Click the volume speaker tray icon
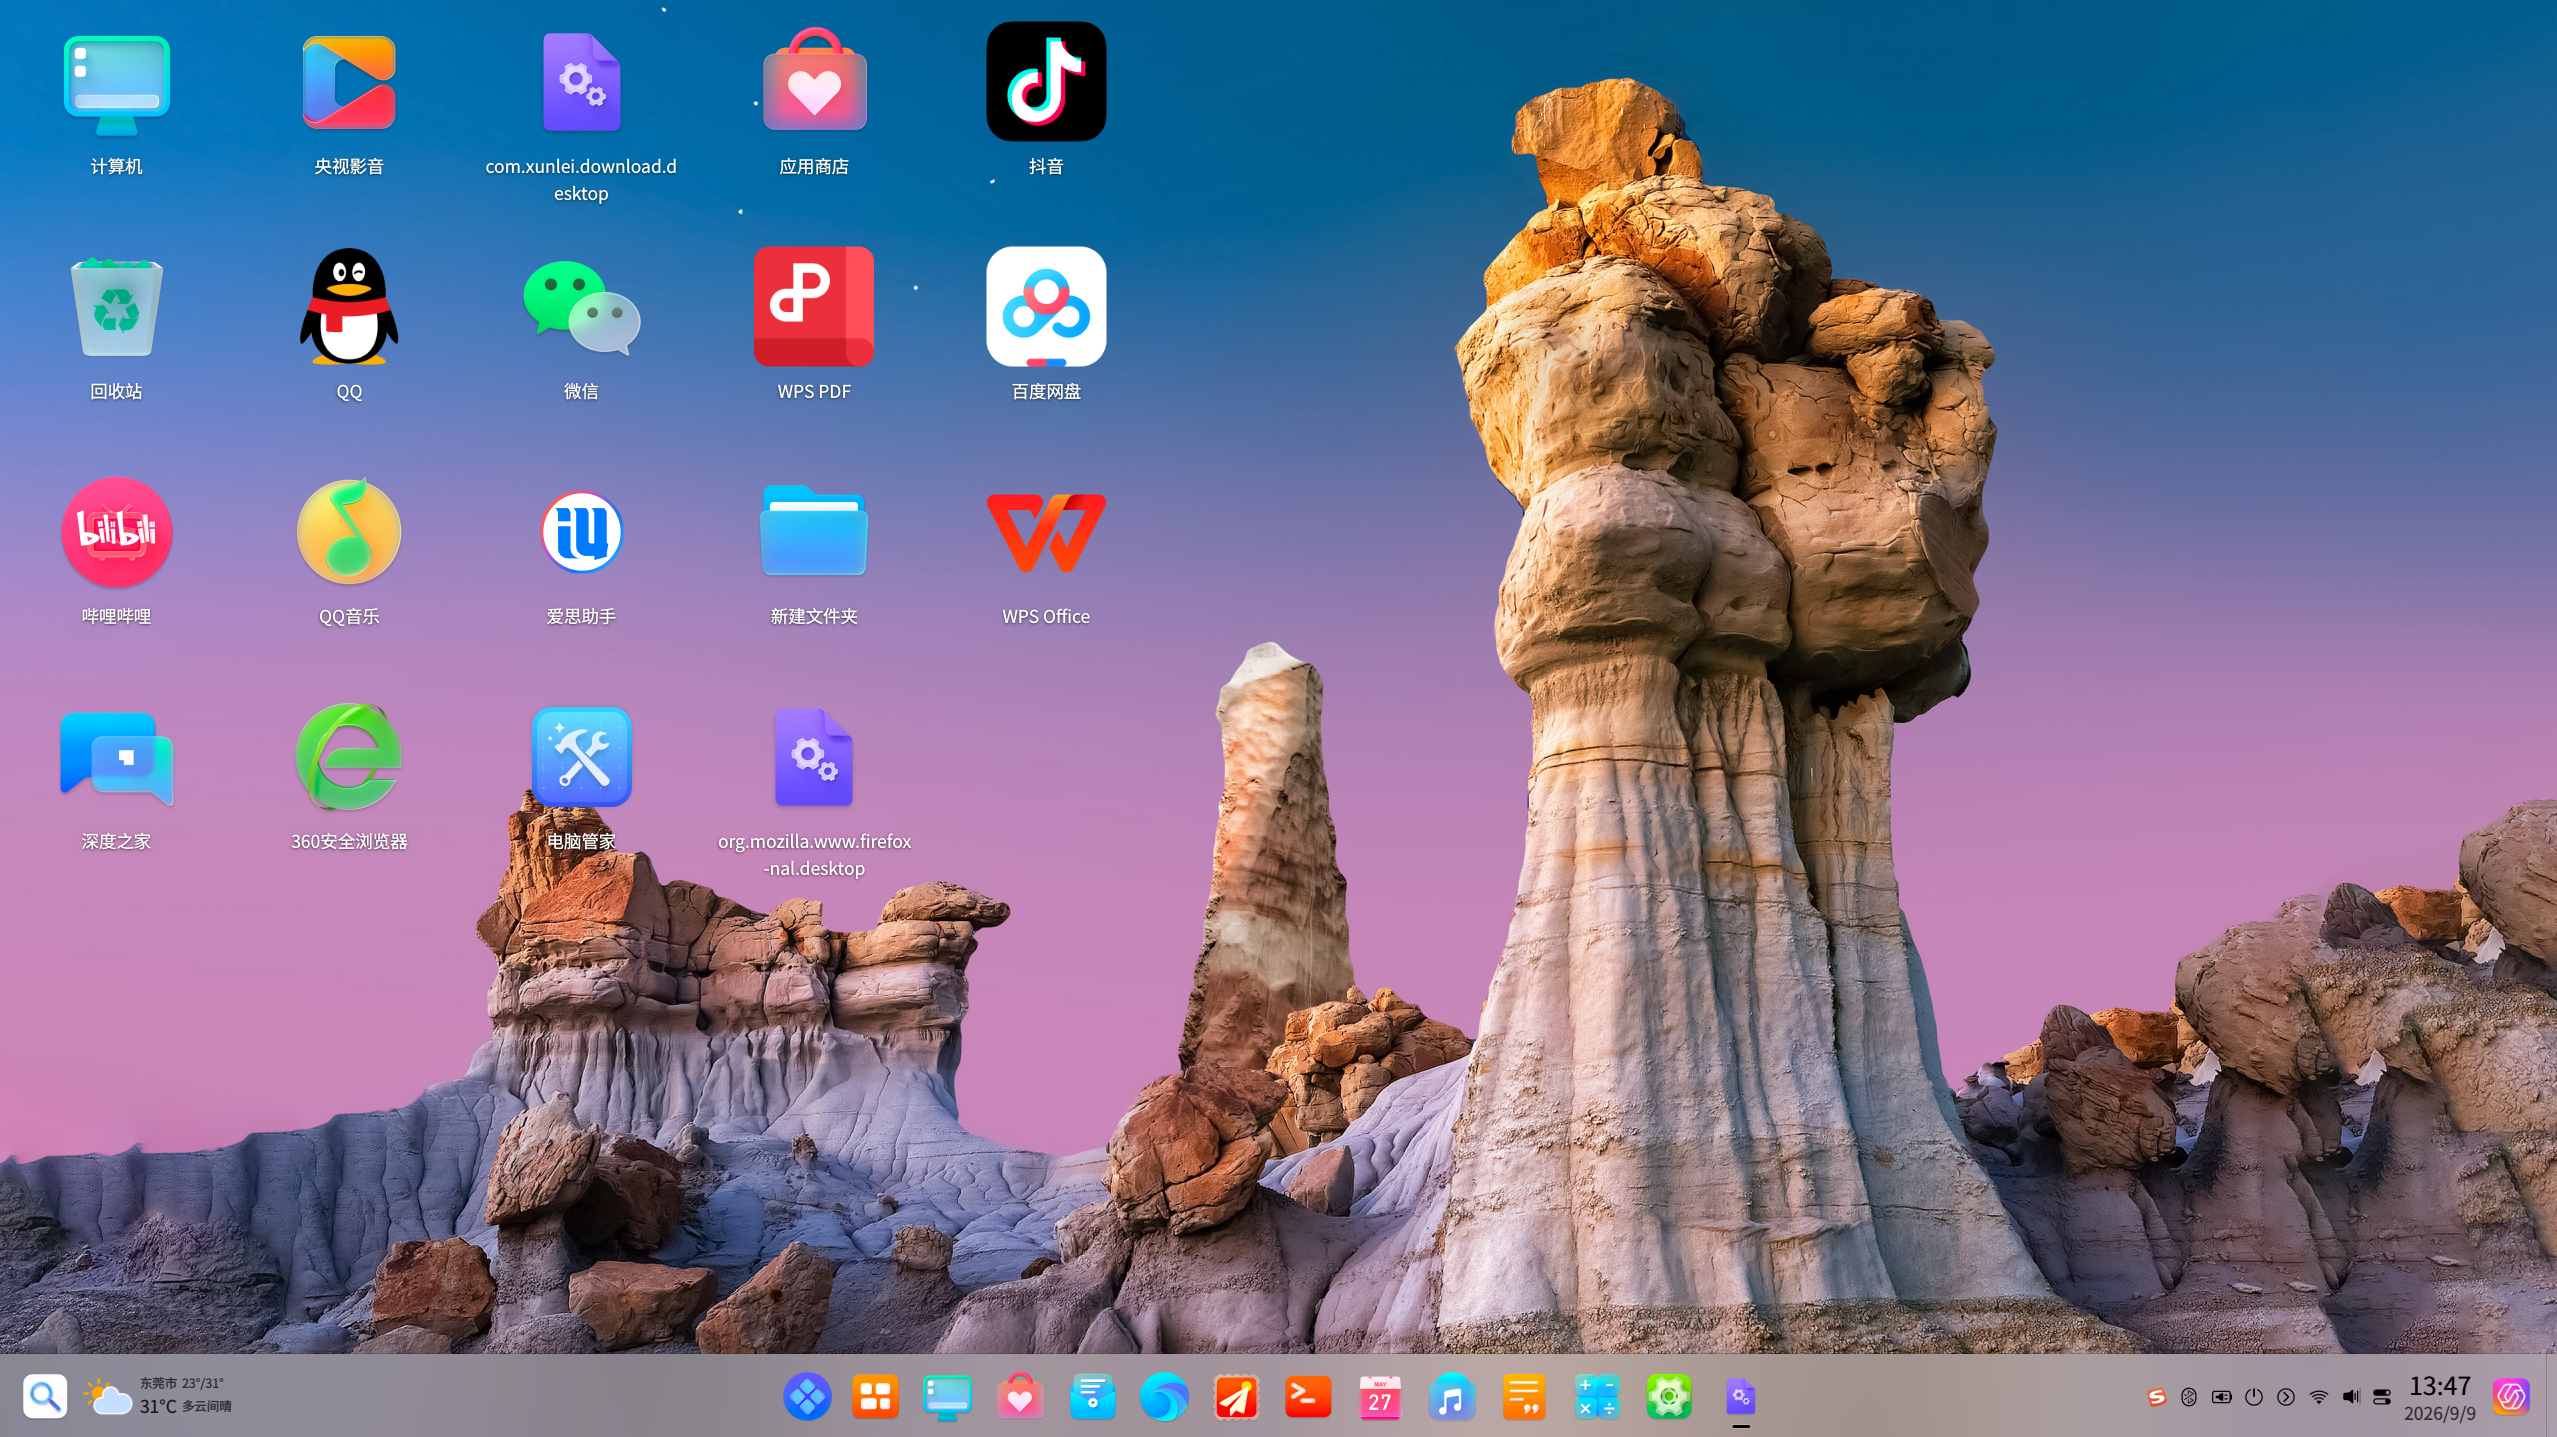This screenshot has height=1437, width=2557. [2350, 1397]
